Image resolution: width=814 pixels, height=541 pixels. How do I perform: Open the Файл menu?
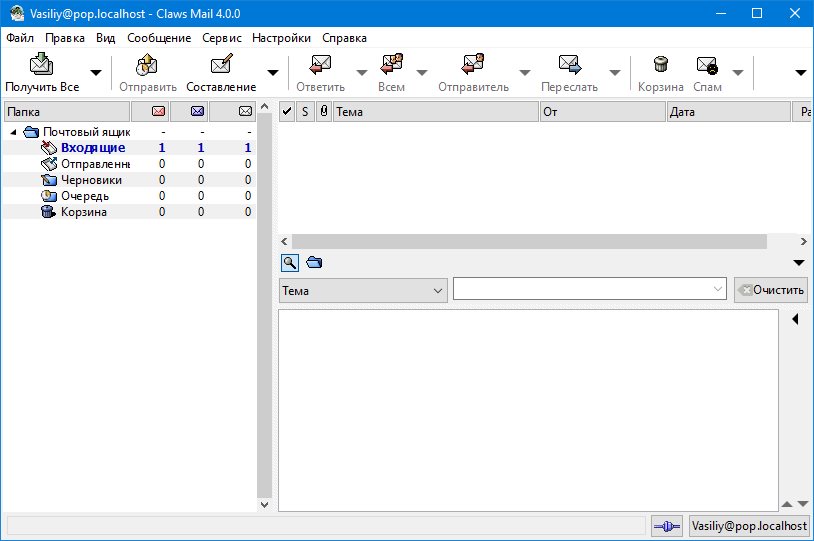20,38
